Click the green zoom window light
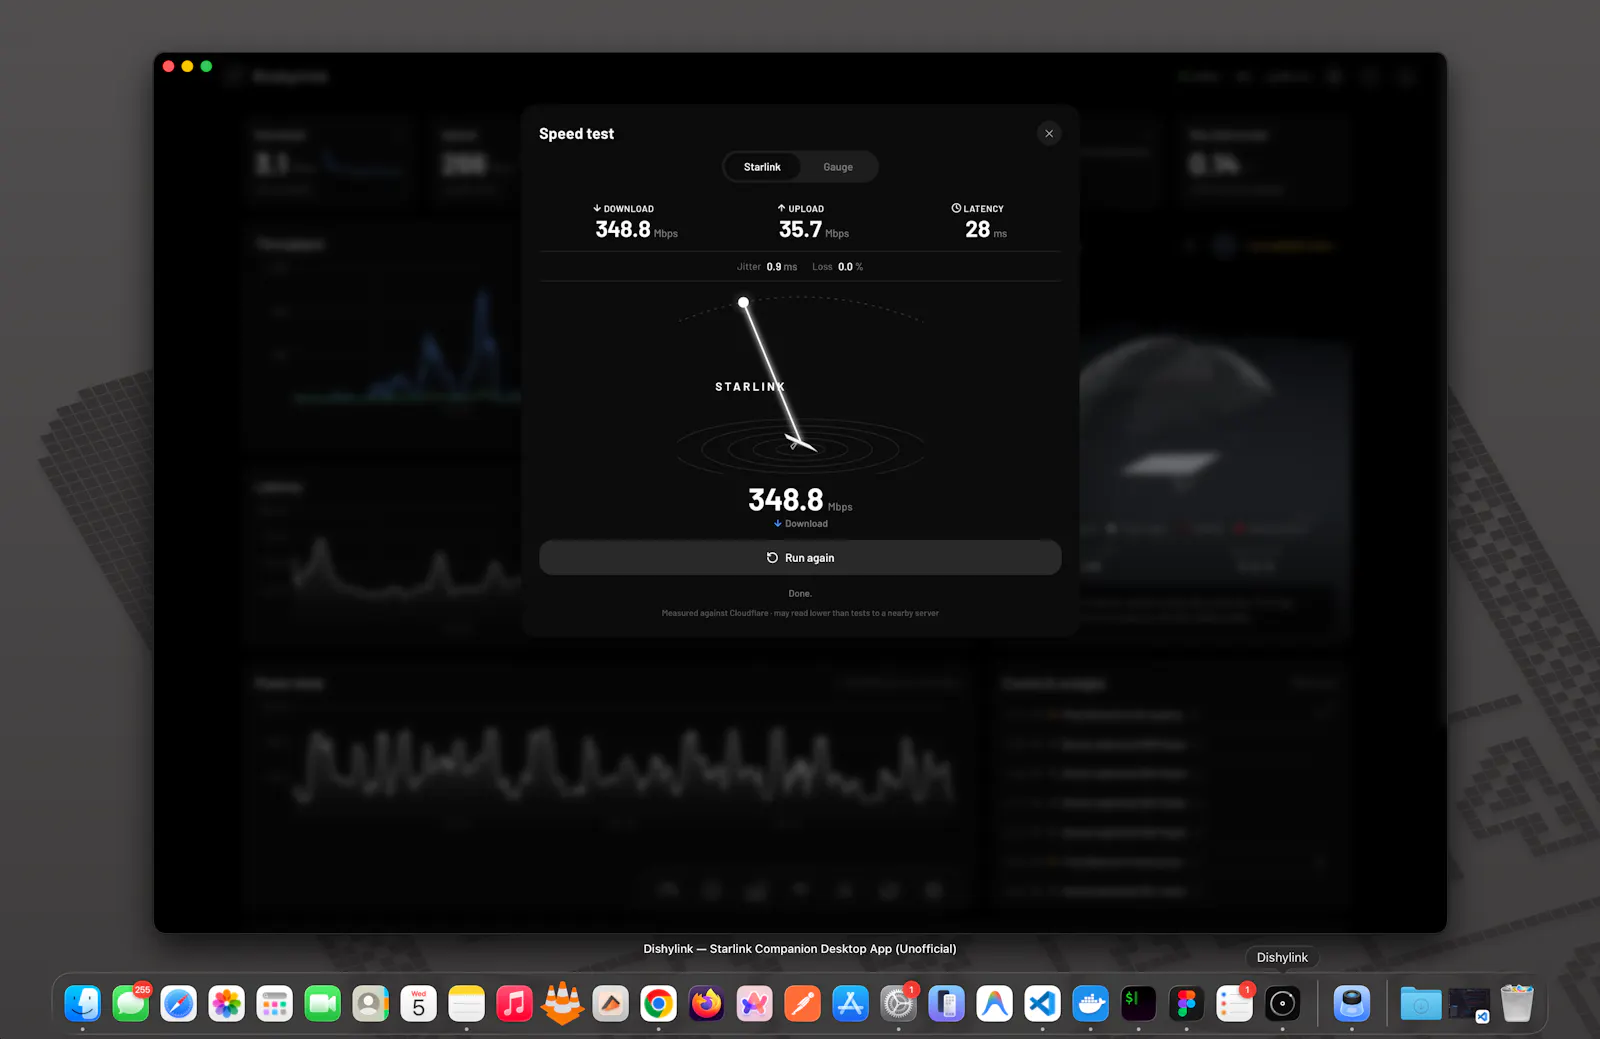This screenshot has height=1039, width=1600. coord(206,66)
